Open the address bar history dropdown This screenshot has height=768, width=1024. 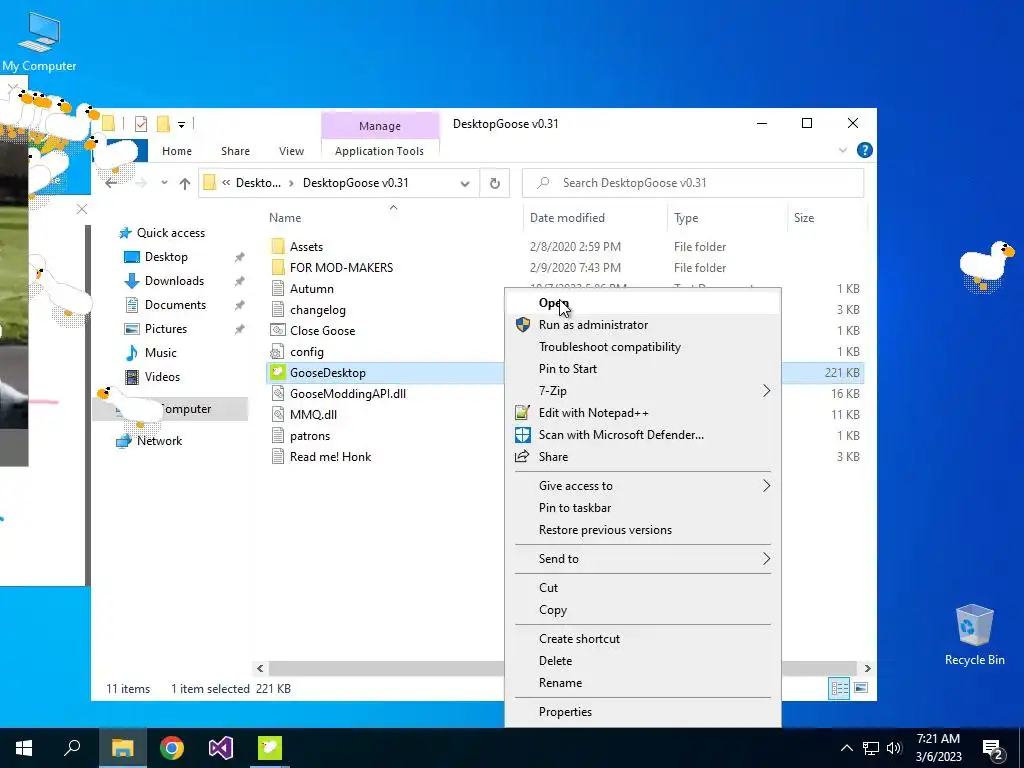[x=464, y=184]
